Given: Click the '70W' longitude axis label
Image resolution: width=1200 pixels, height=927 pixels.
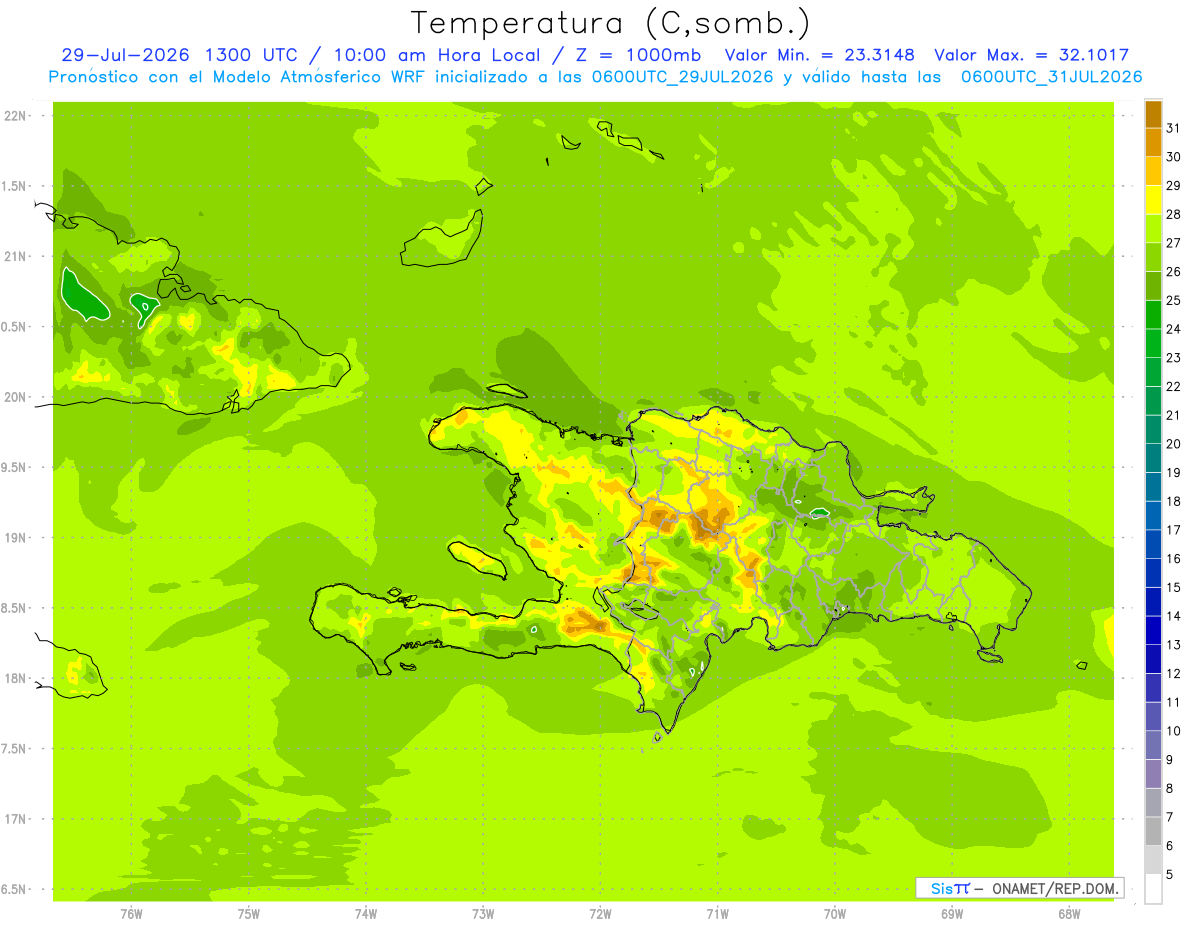Looking at the screenshot, I should tap(835, 914).
